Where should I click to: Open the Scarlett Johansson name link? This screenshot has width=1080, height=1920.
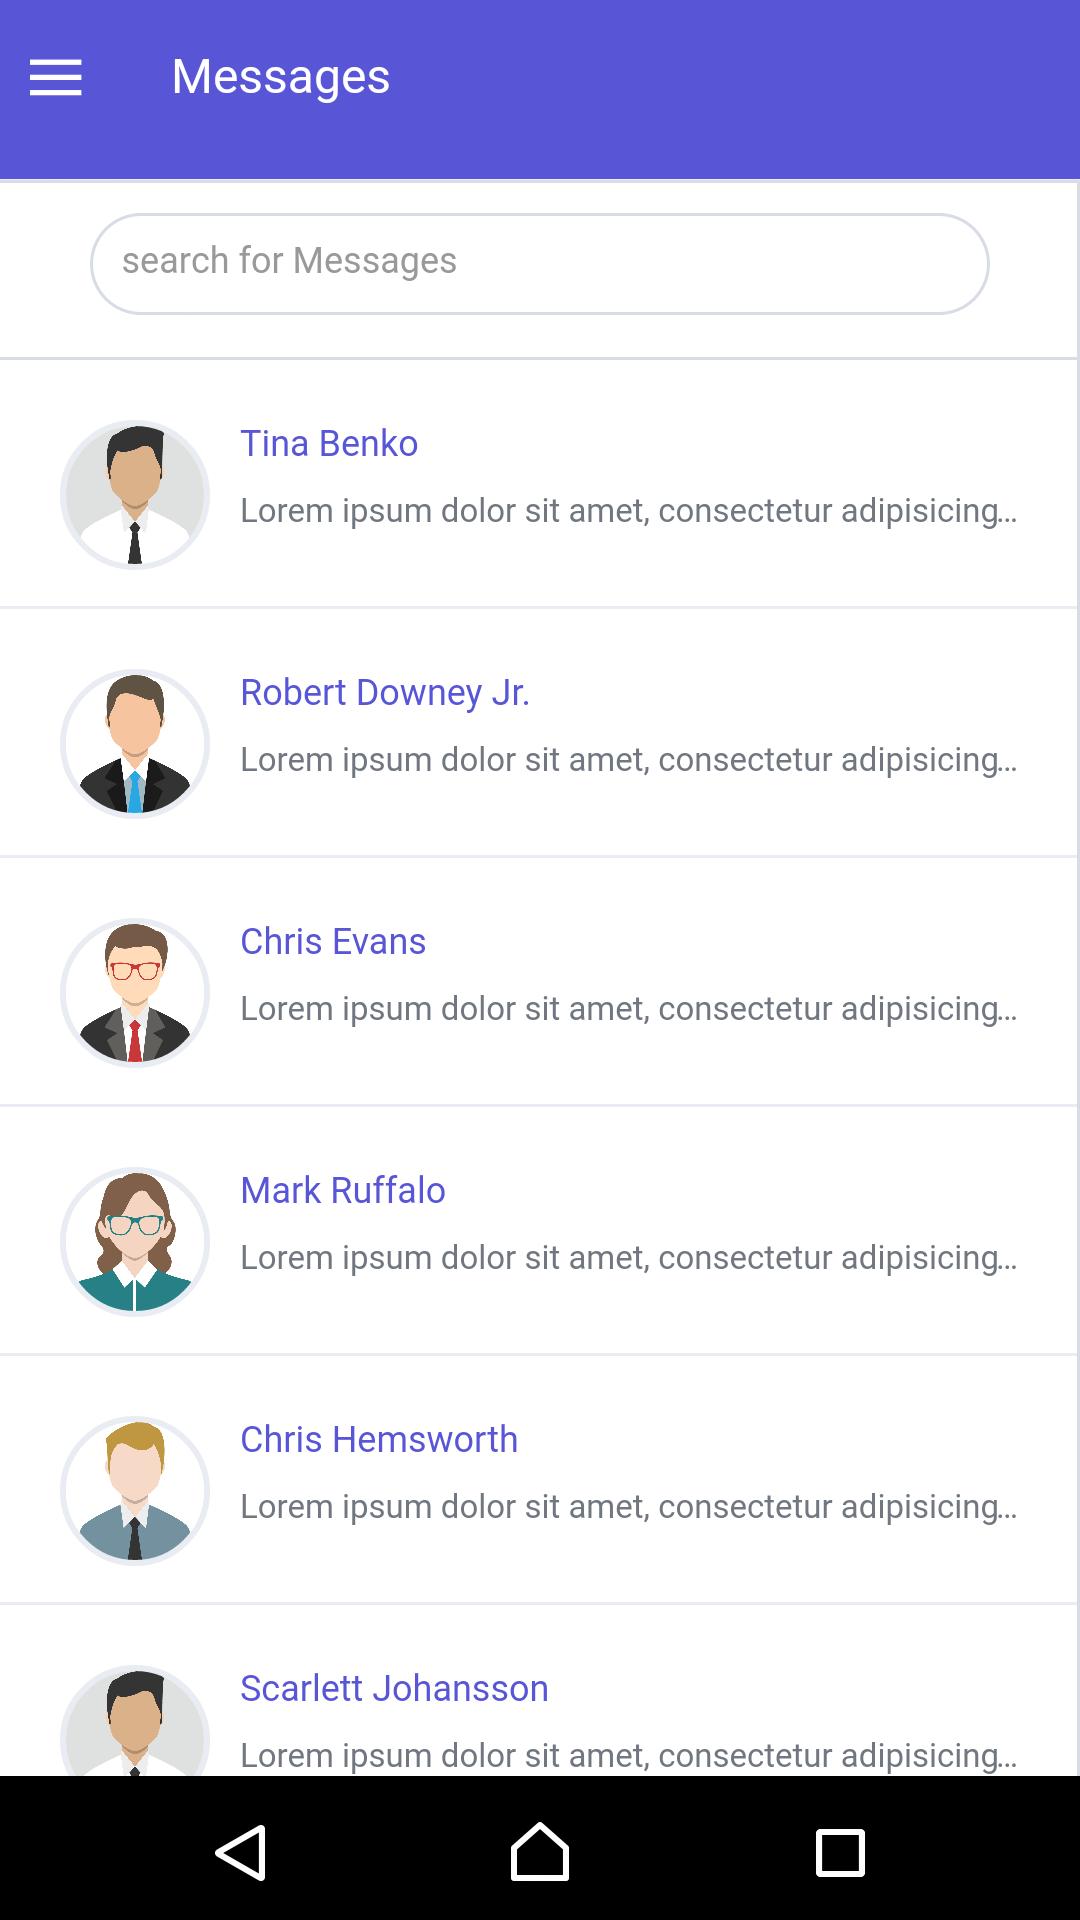click(394, 1688)
